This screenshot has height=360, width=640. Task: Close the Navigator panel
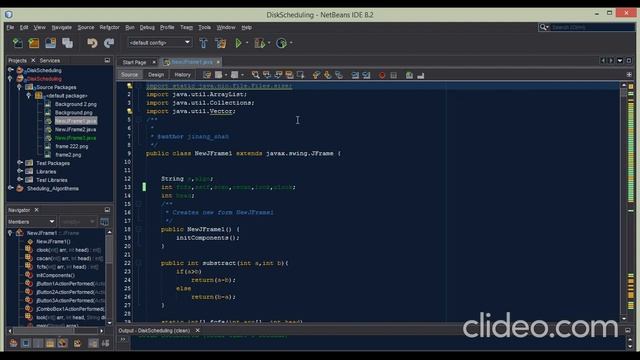pos(36,210)
